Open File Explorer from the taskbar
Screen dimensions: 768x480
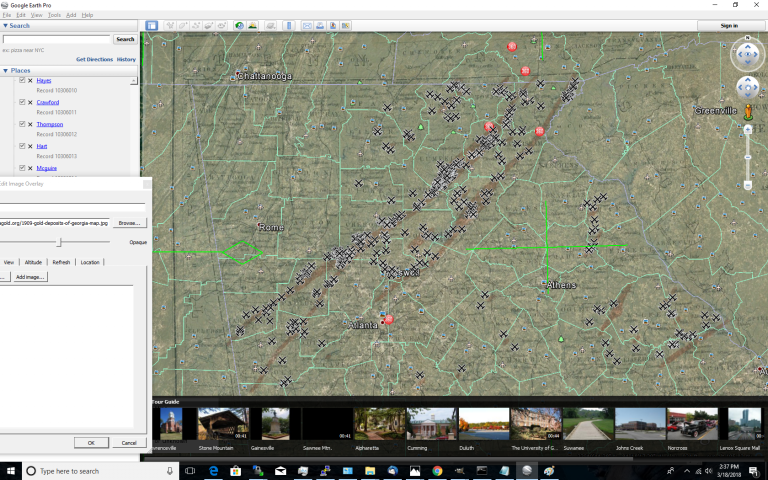(x=370, y=471)
